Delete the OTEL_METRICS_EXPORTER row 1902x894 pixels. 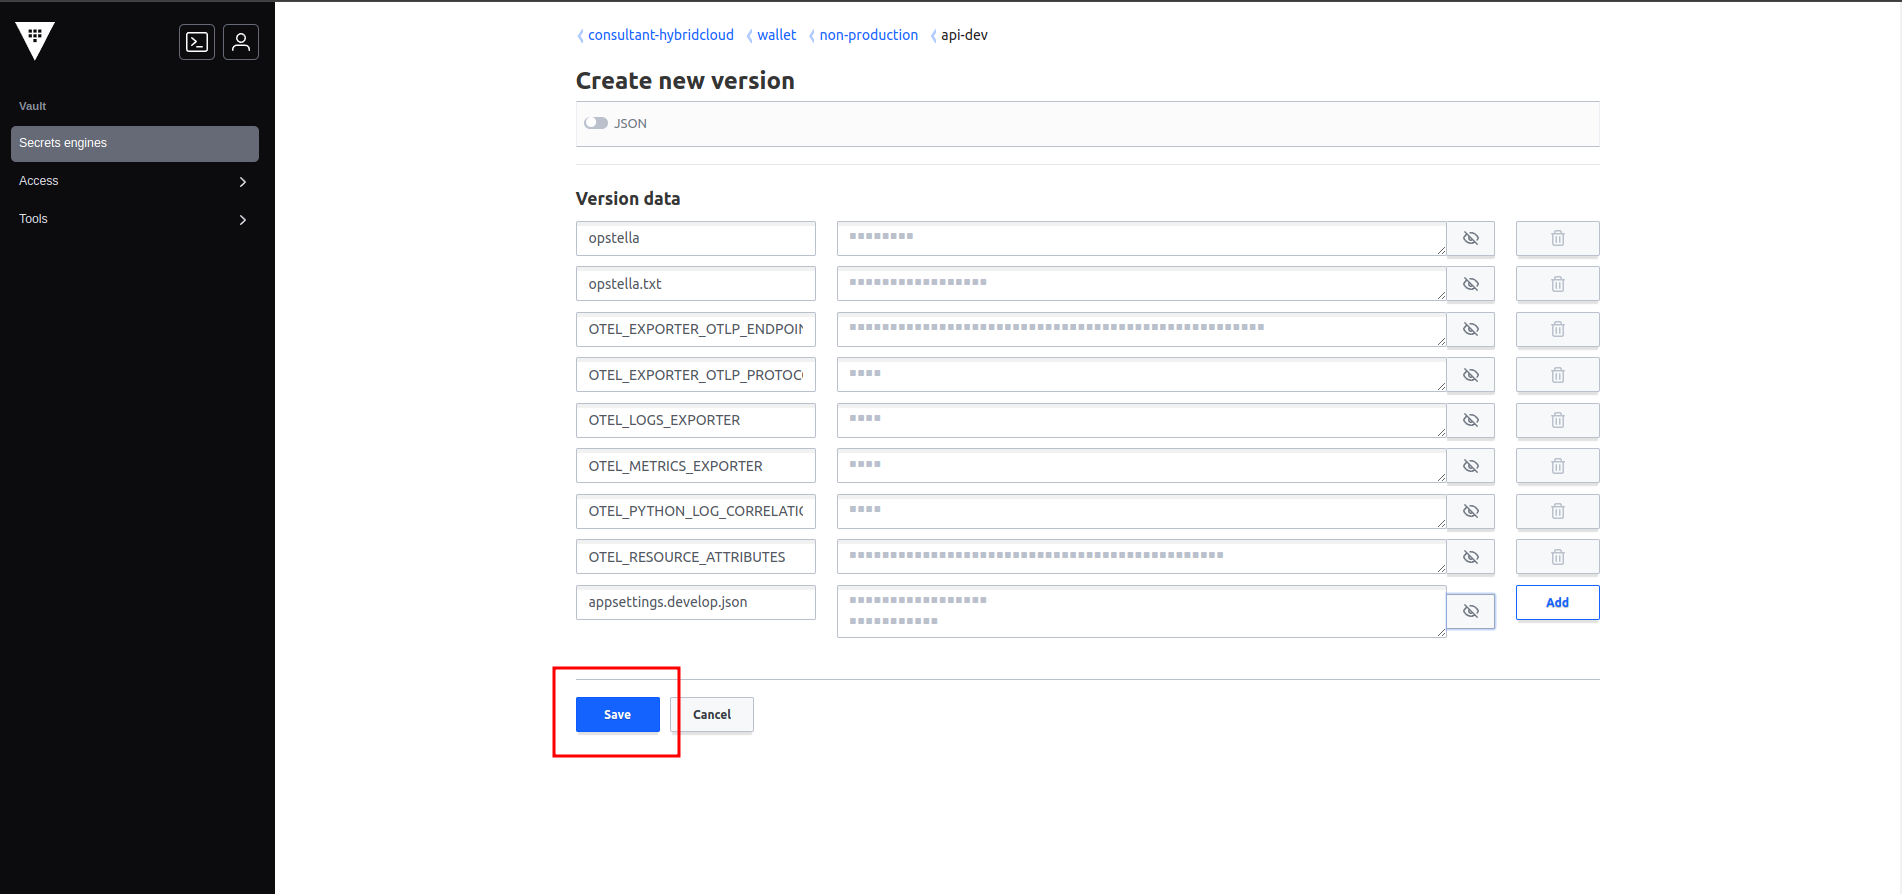1557,466
